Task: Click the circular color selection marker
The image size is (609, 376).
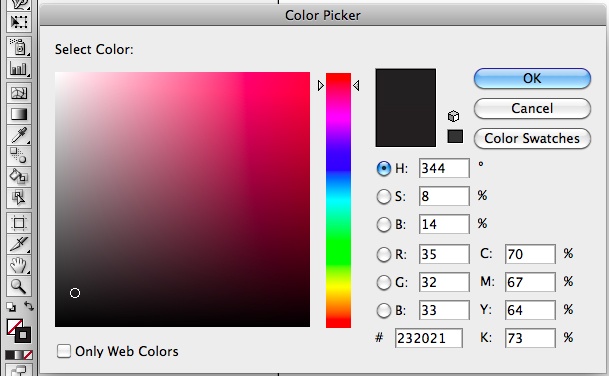Action: (75, 293)
